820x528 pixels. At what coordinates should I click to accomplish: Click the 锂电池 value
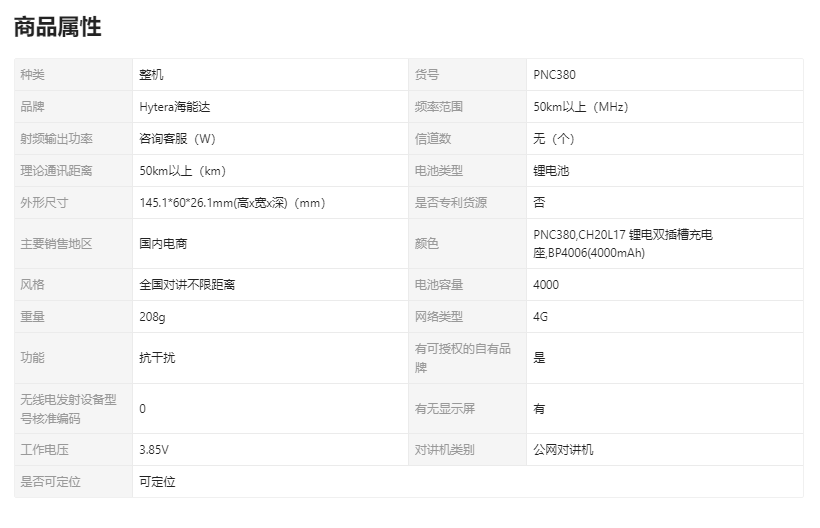click(551, 170)
